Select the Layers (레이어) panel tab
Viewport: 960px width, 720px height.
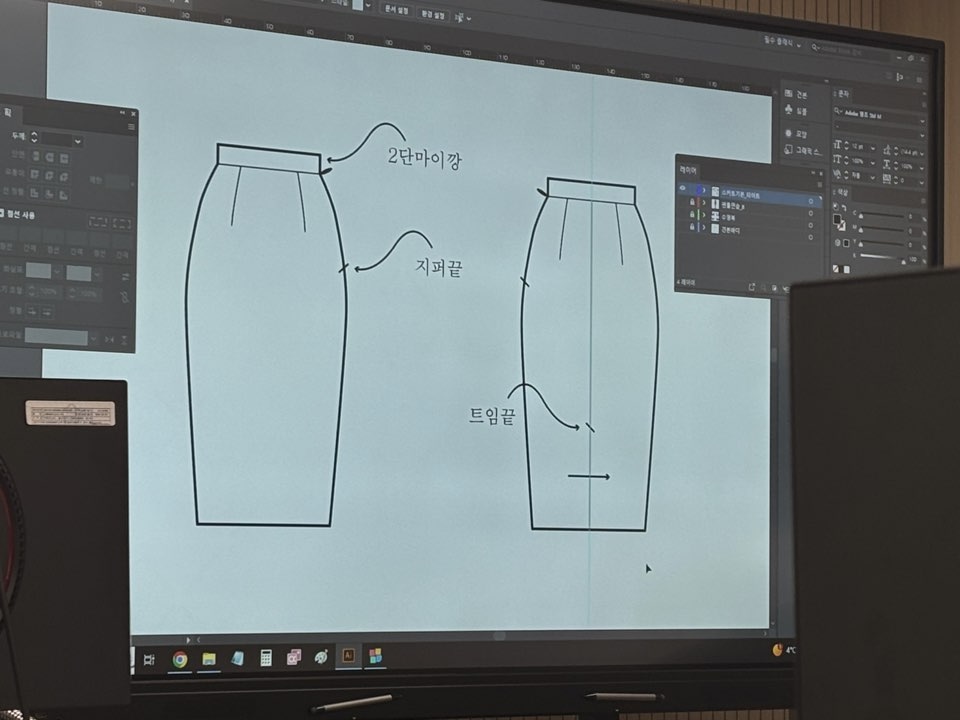coord(689,170)
